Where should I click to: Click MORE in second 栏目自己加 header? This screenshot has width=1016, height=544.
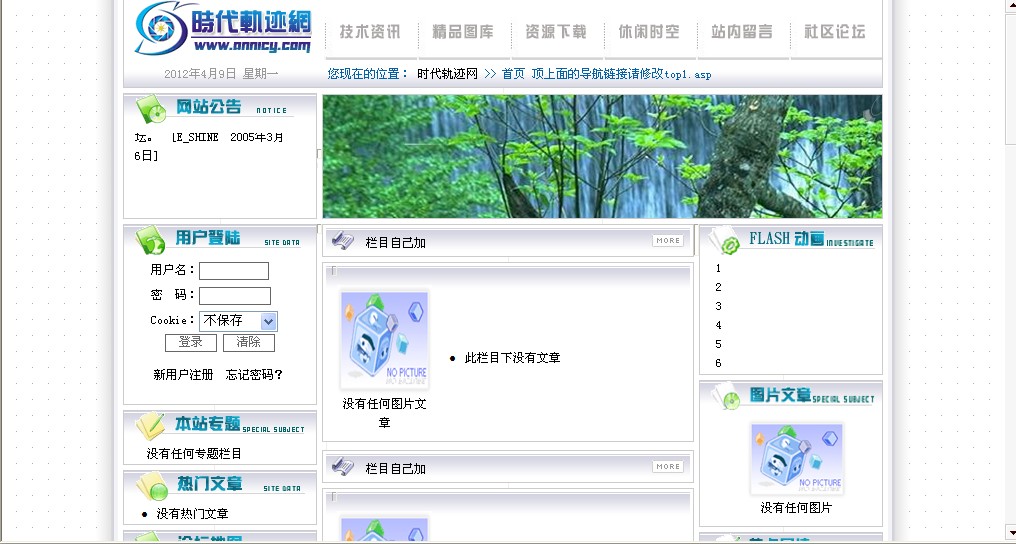pos(667,466)
